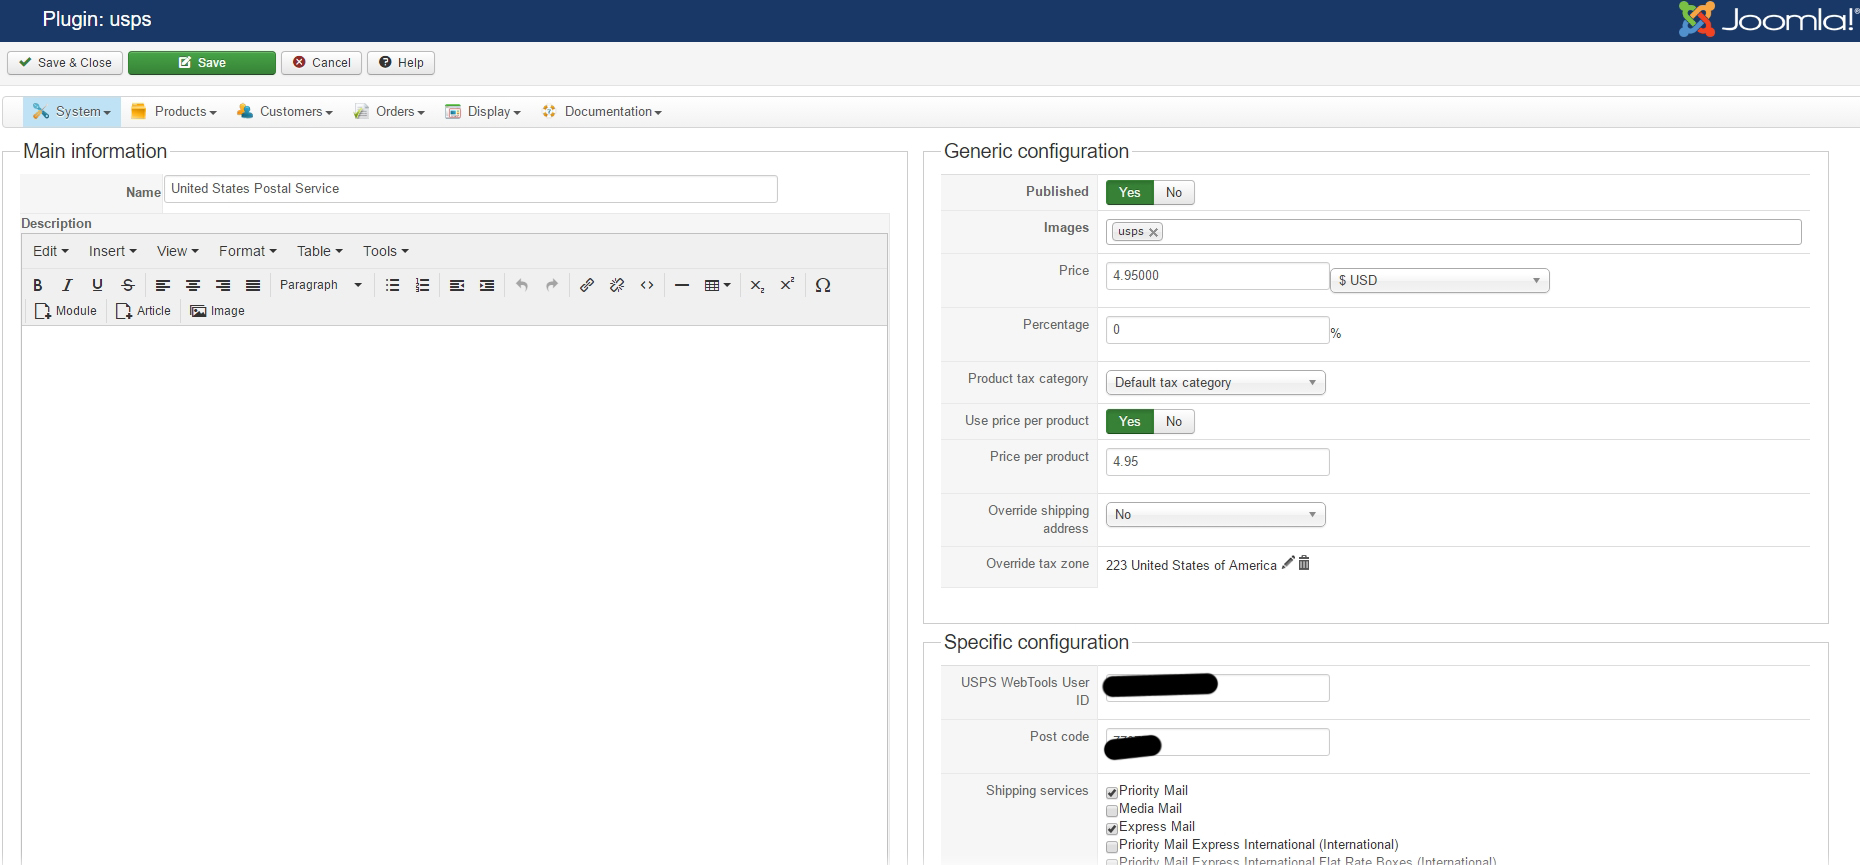Apply italic formatting in the editor

click(x=67, y=285)
